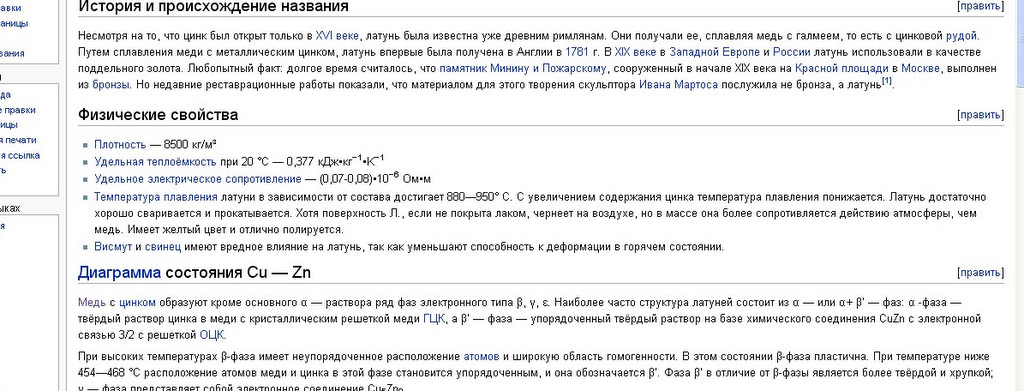Click sidebar link ending in 'я ссылка'
This screenshot has width=1024, height=391.
pyautogui.click(x=20, y=155)
